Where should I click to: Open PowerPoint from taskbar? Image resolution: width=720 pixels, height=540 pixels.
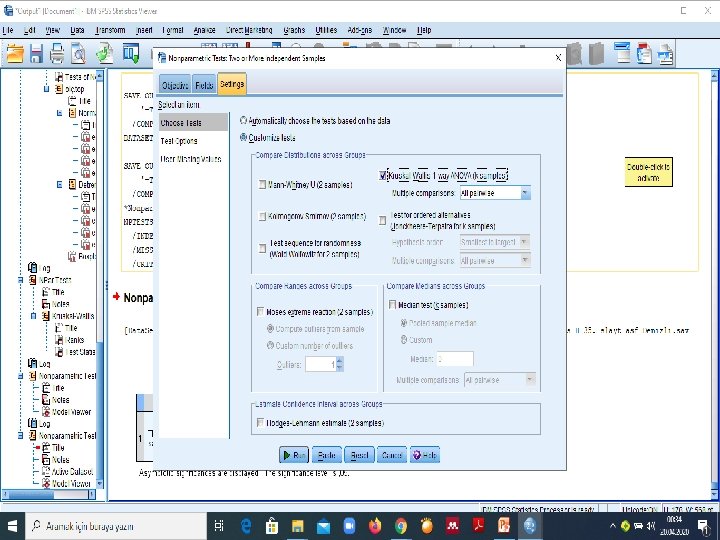tap(504, 526)
